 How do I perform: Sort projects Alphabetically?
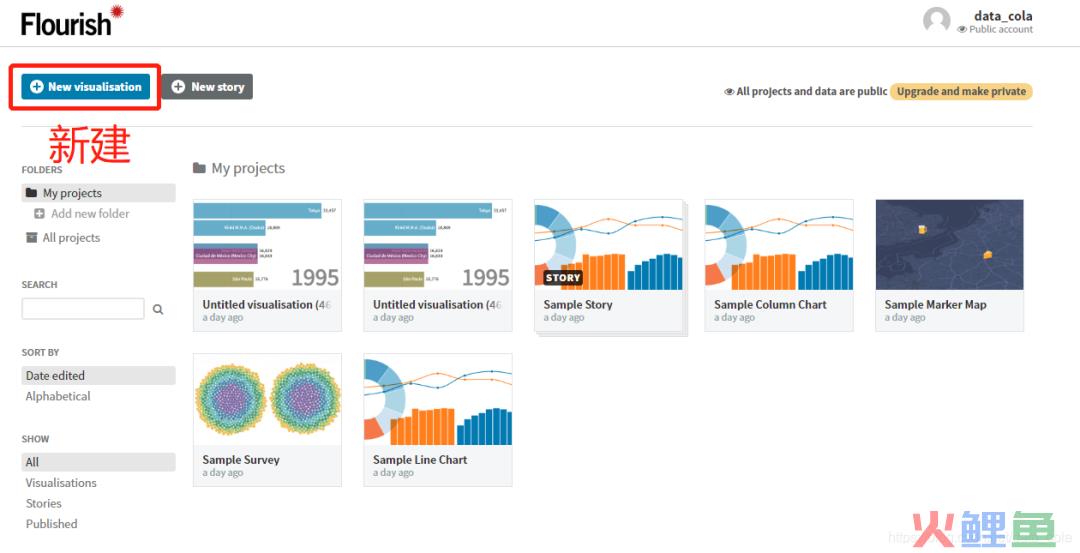(58, 396)
